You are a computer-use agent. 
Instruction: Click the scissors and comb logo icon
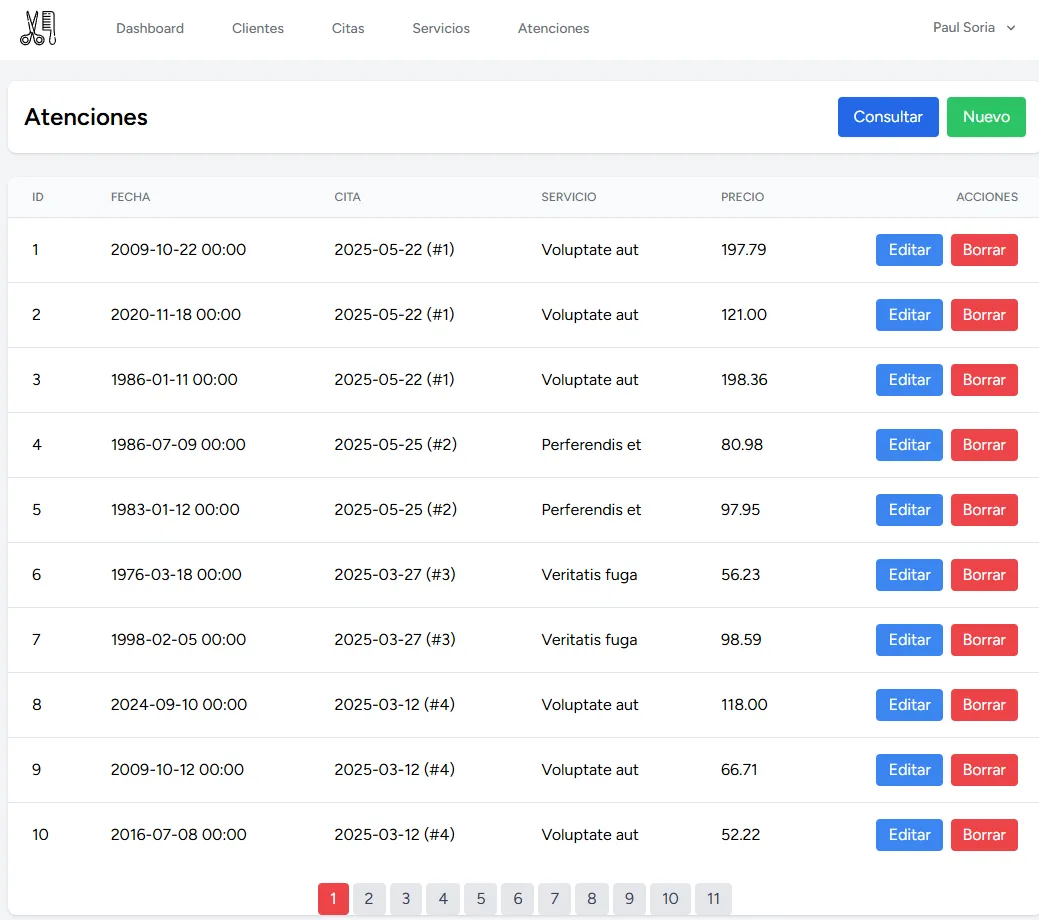[x=38, y=28]
